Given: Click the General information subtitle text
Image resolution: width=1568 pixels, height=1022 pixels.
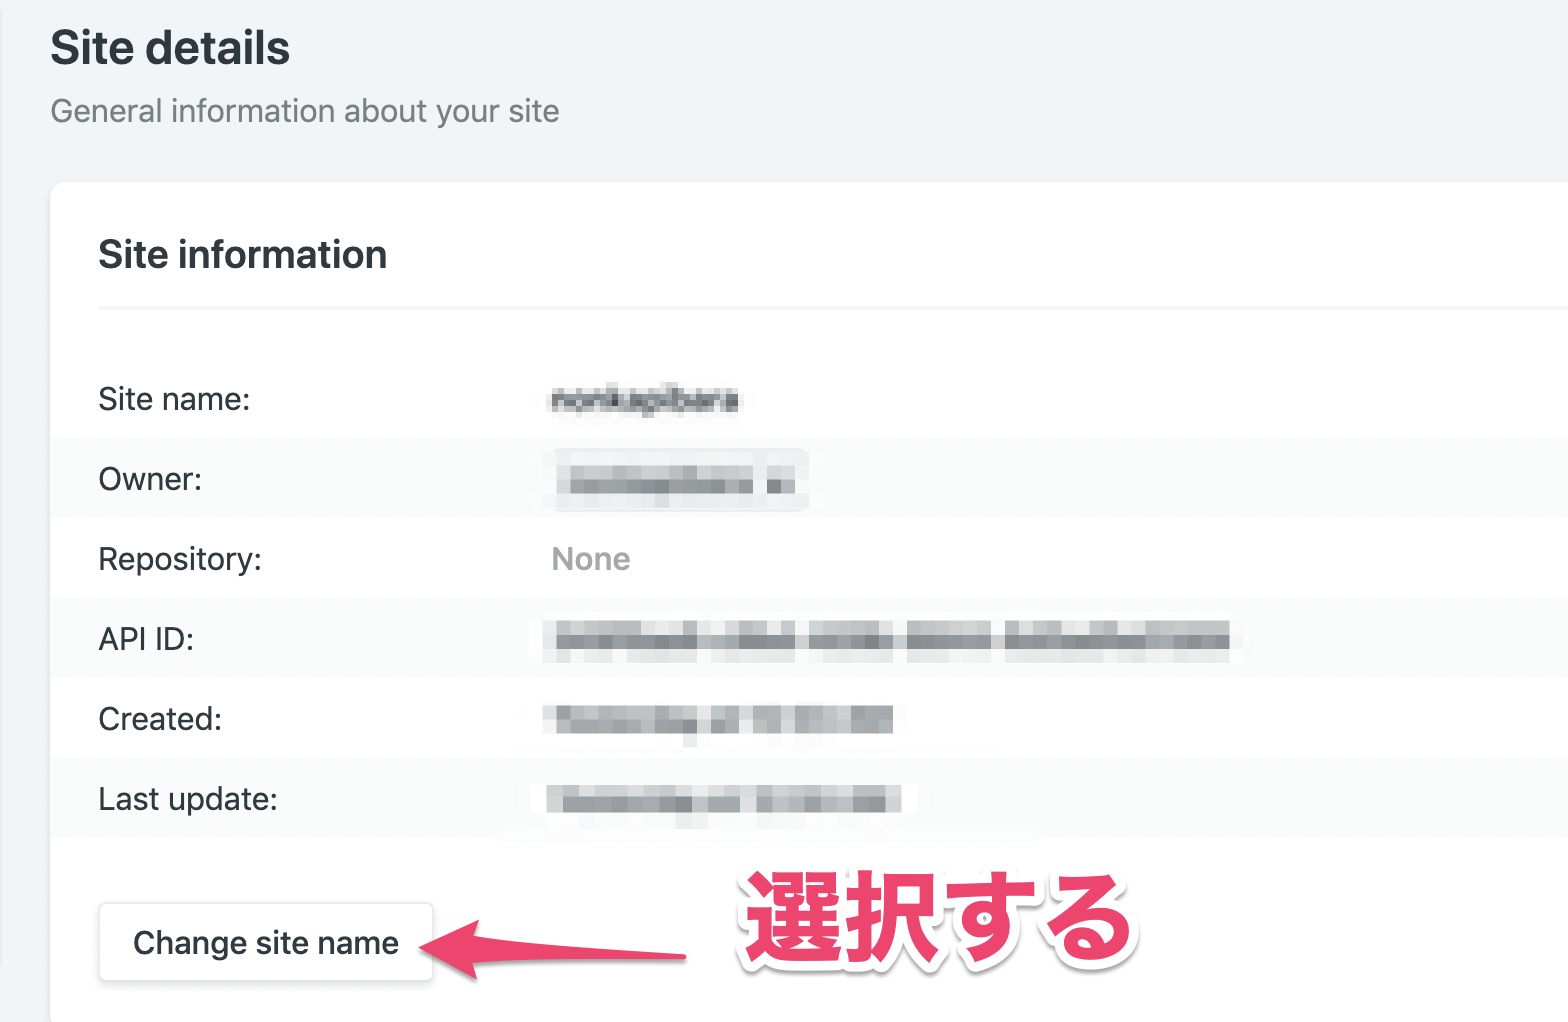Looking at the screenshot, I should tap(304, 110).
